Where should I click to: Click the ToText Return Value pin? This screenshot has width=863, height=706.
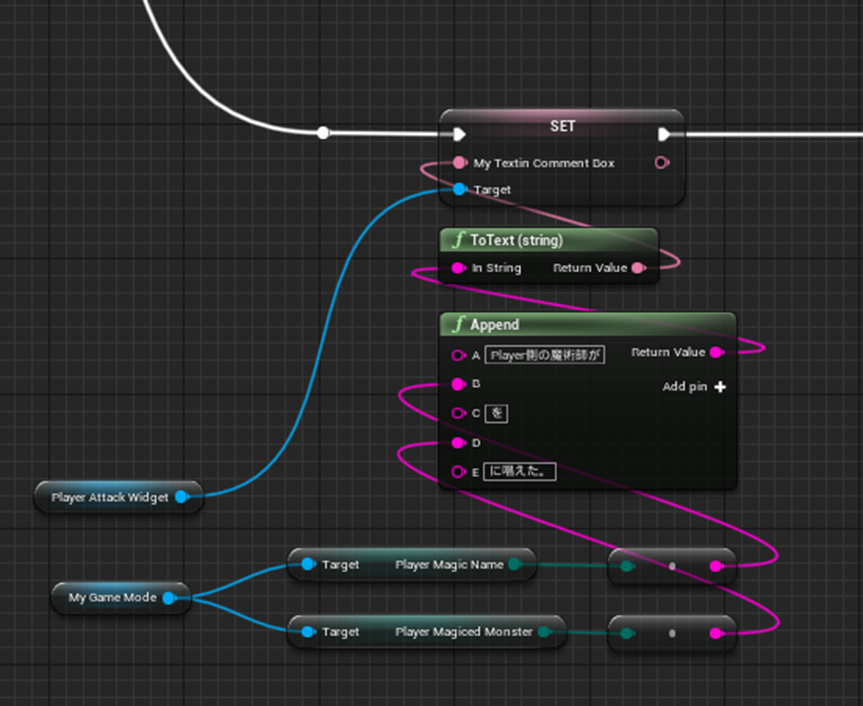click(x=638, y=268)
